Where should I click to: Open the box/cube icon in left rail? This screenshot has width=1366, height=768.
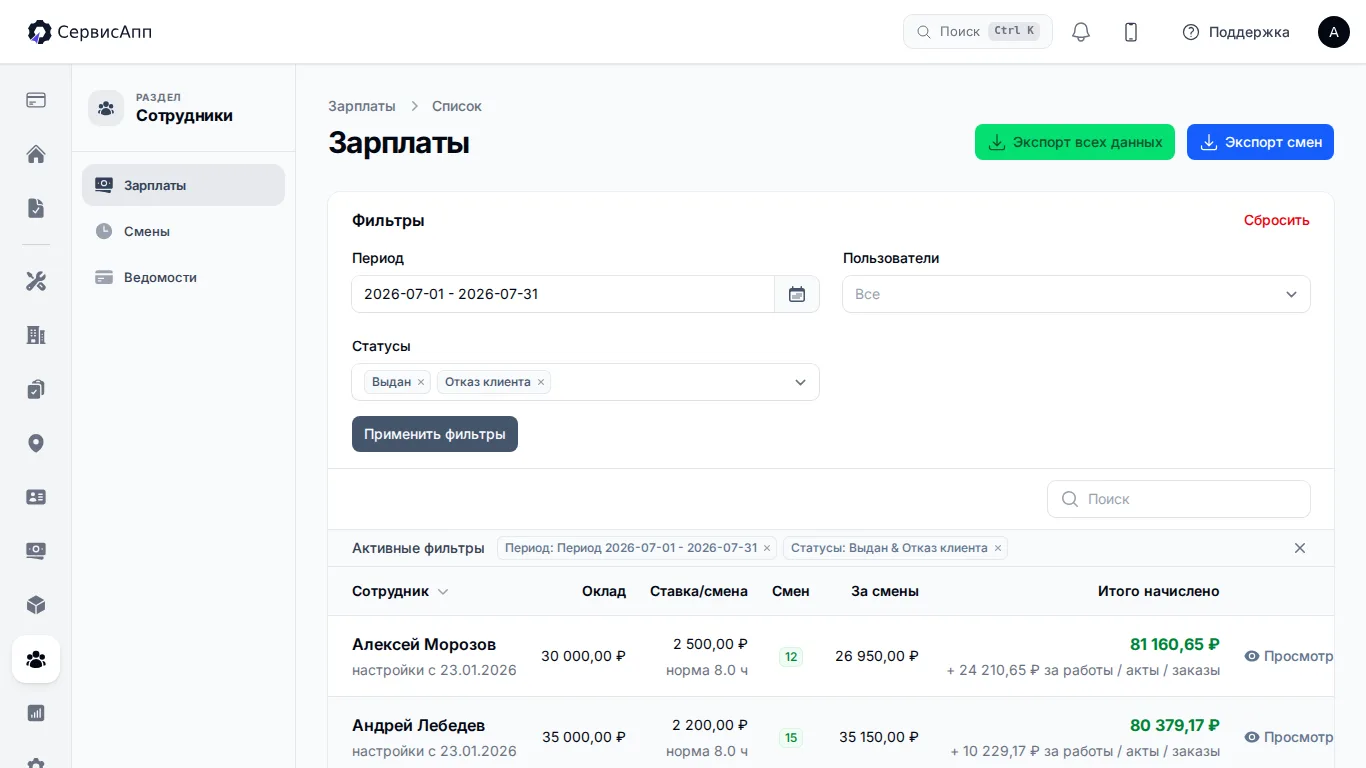click(x=36, y=605)
